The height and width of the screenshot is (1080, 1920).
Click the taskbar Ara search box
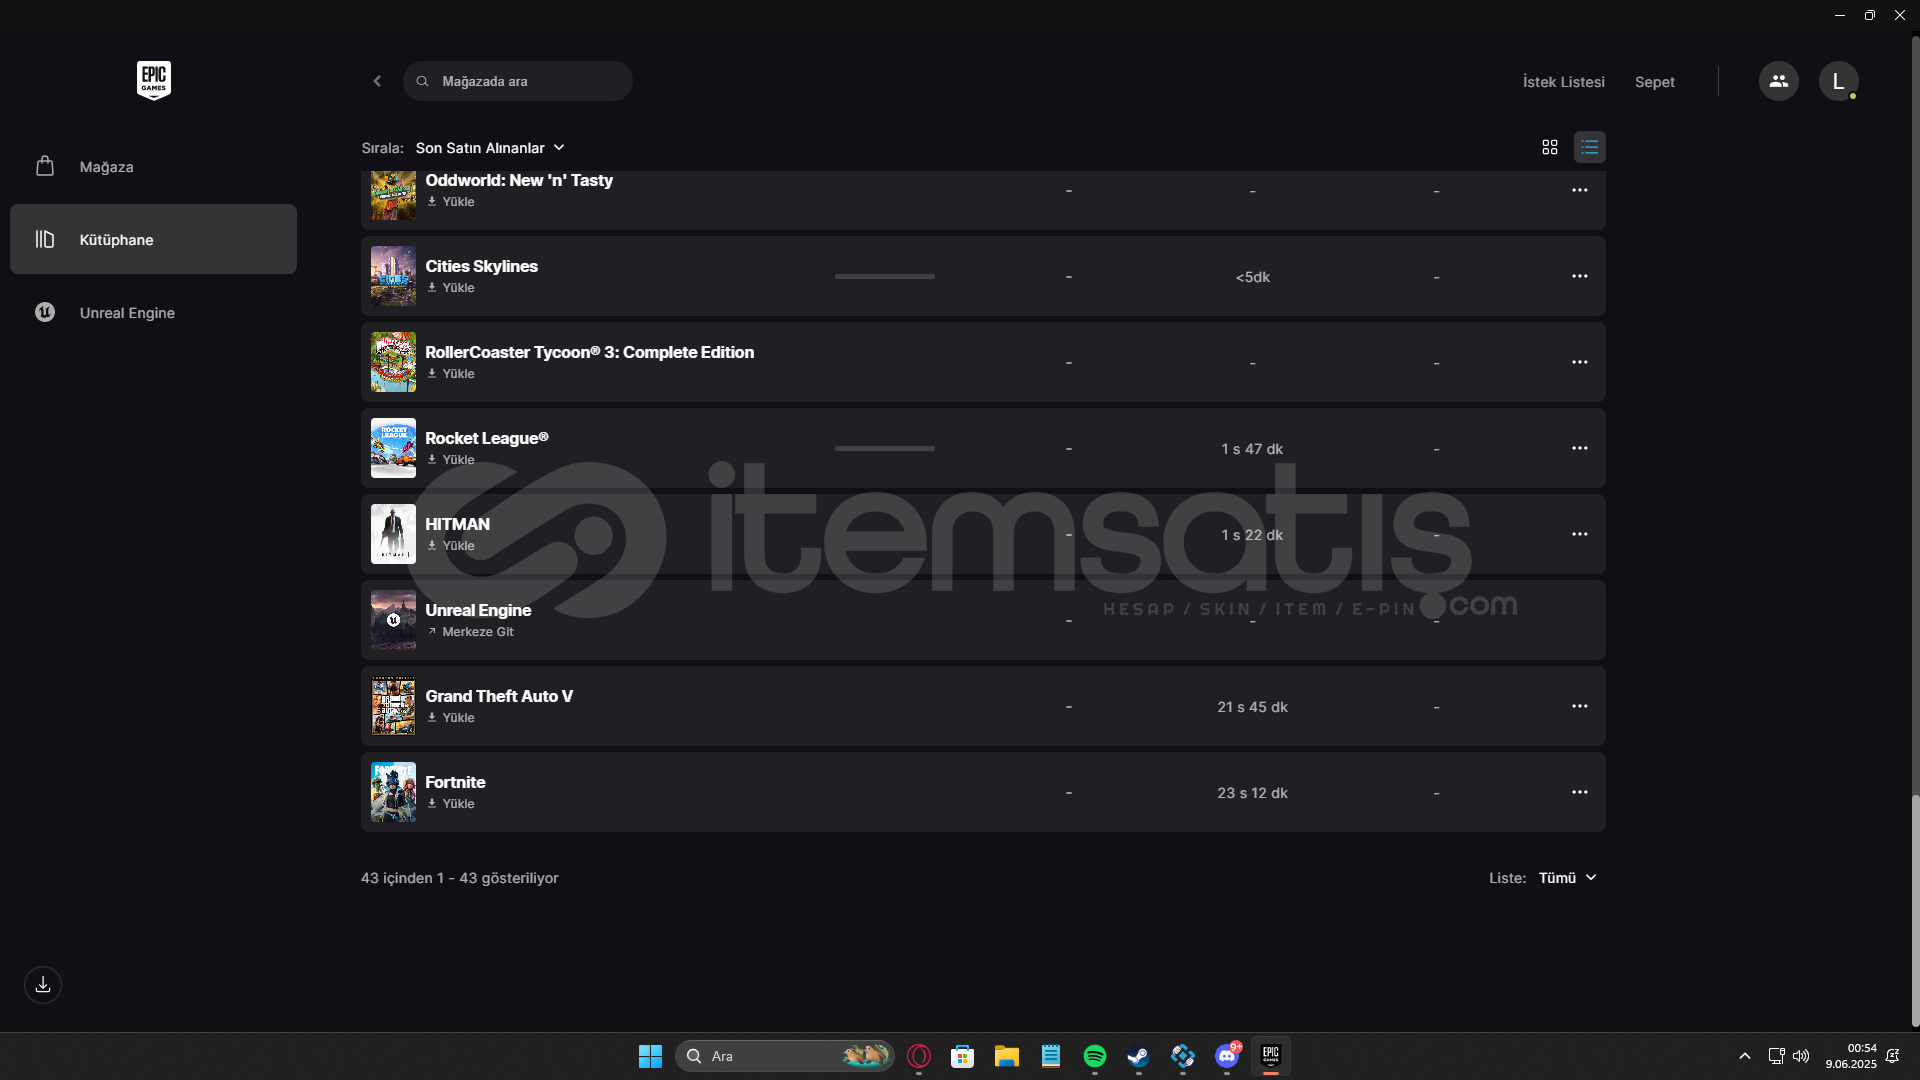[x=785, y=1056]
